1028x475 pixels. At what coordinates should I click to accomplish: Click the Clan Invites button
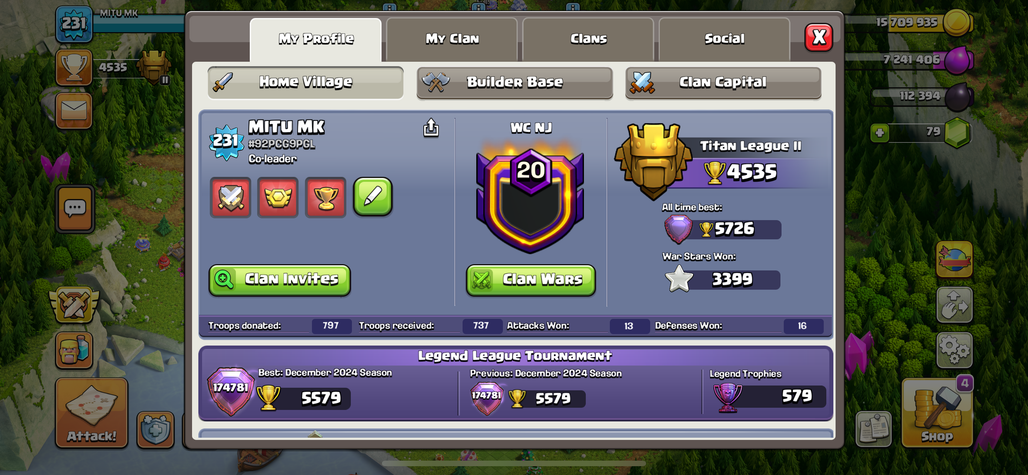pos(280,280)
